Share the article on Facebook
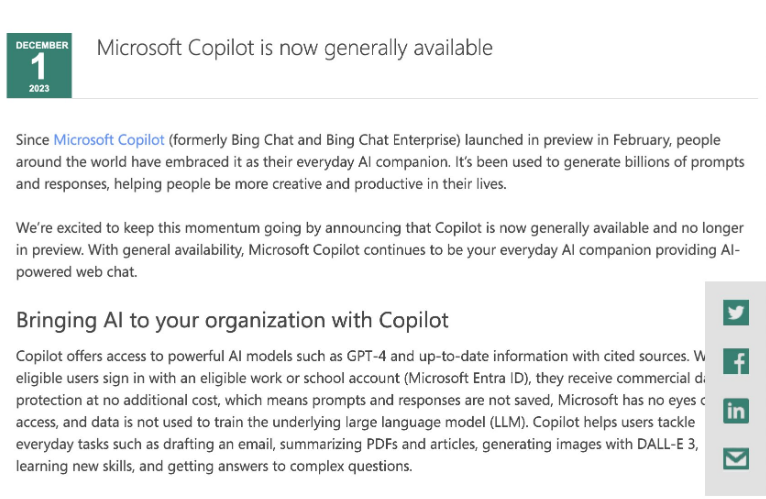This screenshot has width=766, height=499. 736,361
